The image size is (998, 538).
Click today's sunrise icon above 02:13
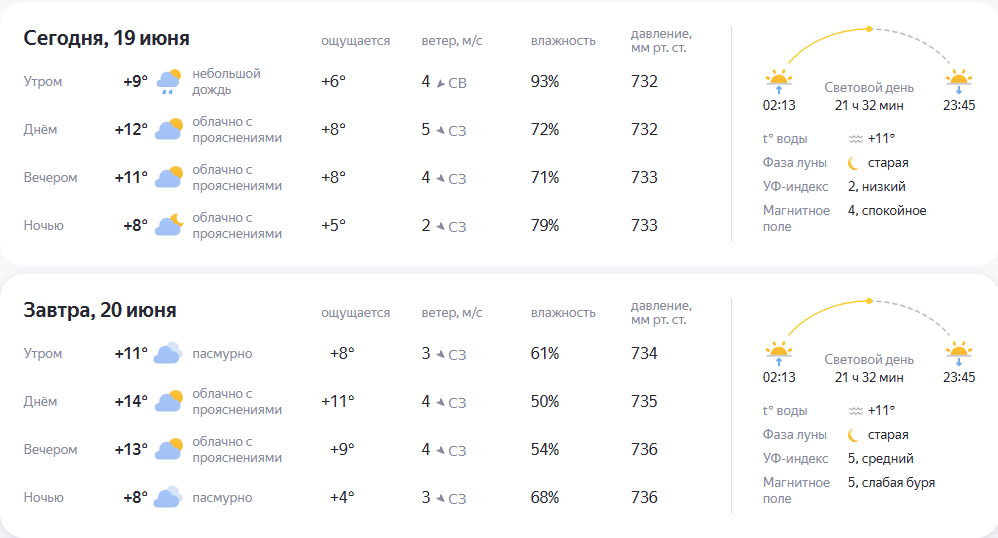pyautogui.click(x=779, y=81)
